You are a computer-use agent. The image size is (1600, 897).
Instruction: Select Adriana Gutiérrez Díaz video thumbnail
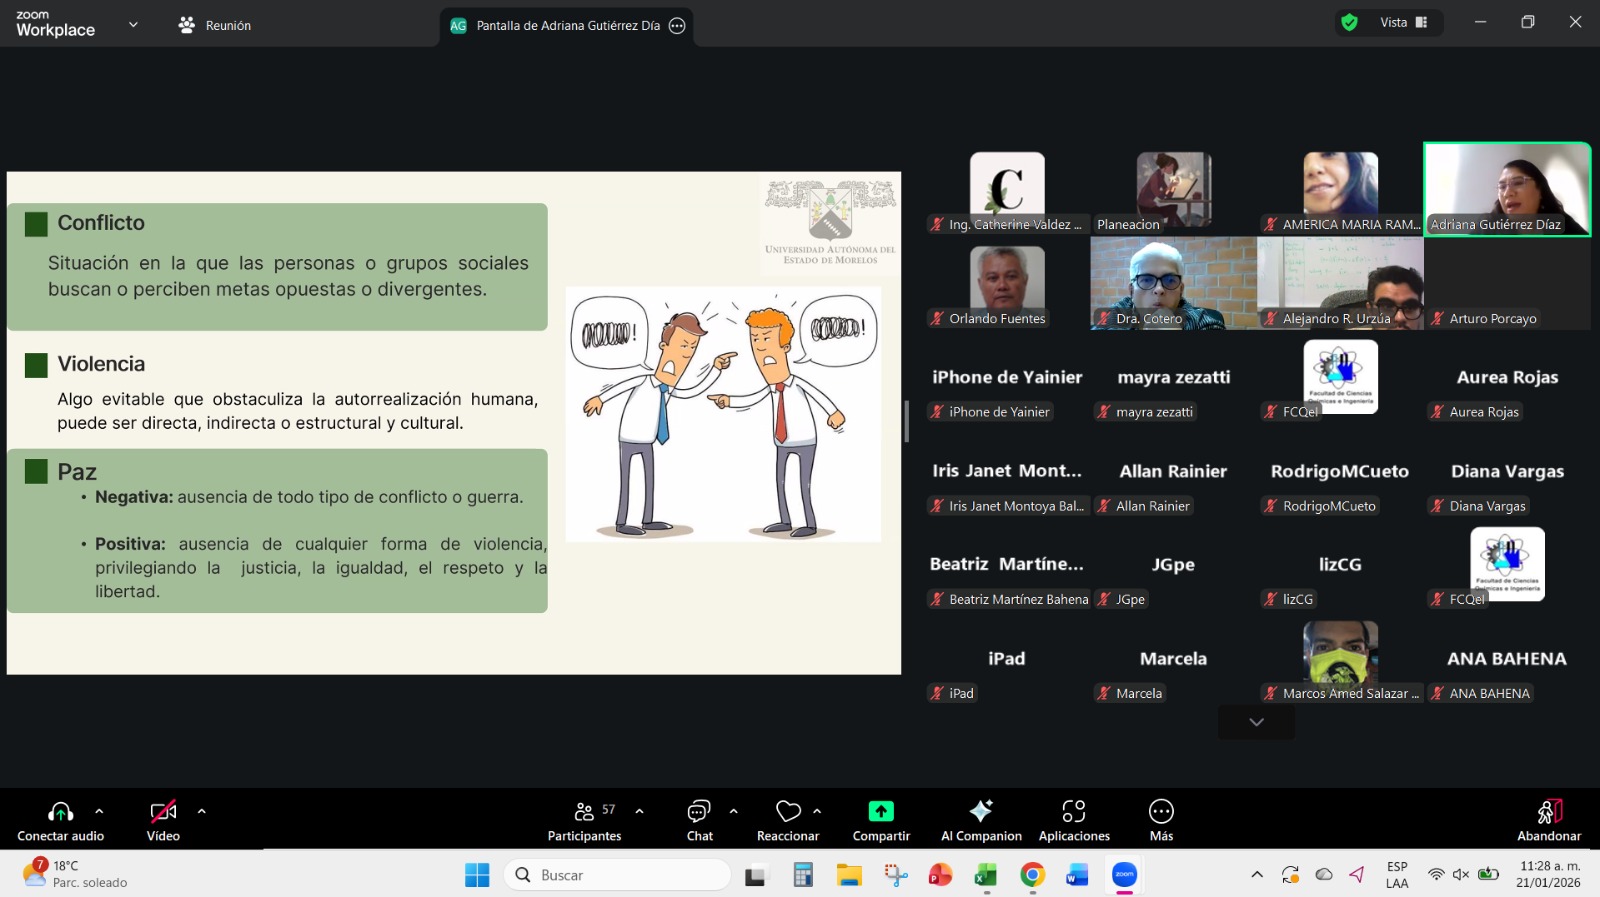tap(1507, 189)
